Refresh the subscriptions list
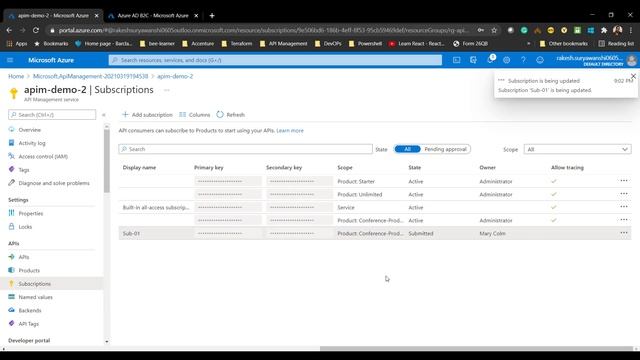The width and height of the screenshot is (640, 360). [x=231, y=115]
